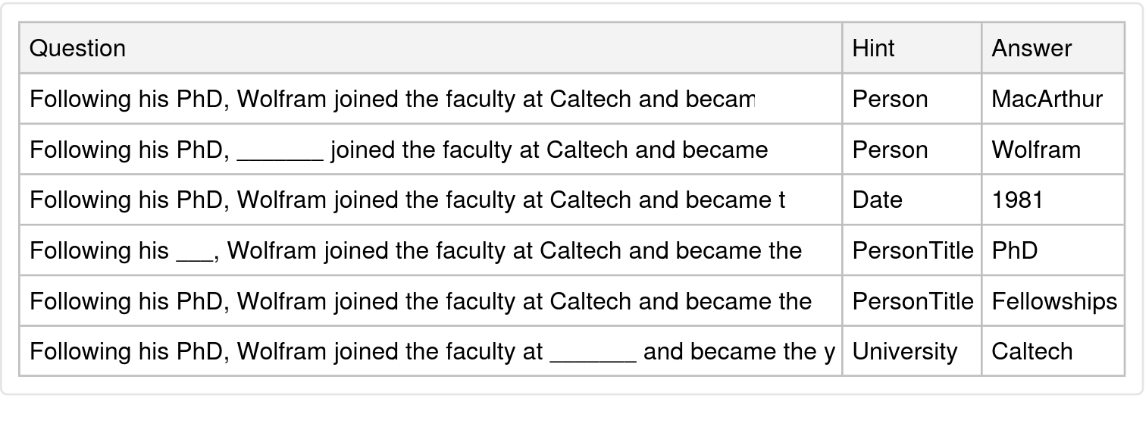Select PersonTitle hint in the PhD row
Viewport: 1146px width, 428px height.
coord(910,251)
